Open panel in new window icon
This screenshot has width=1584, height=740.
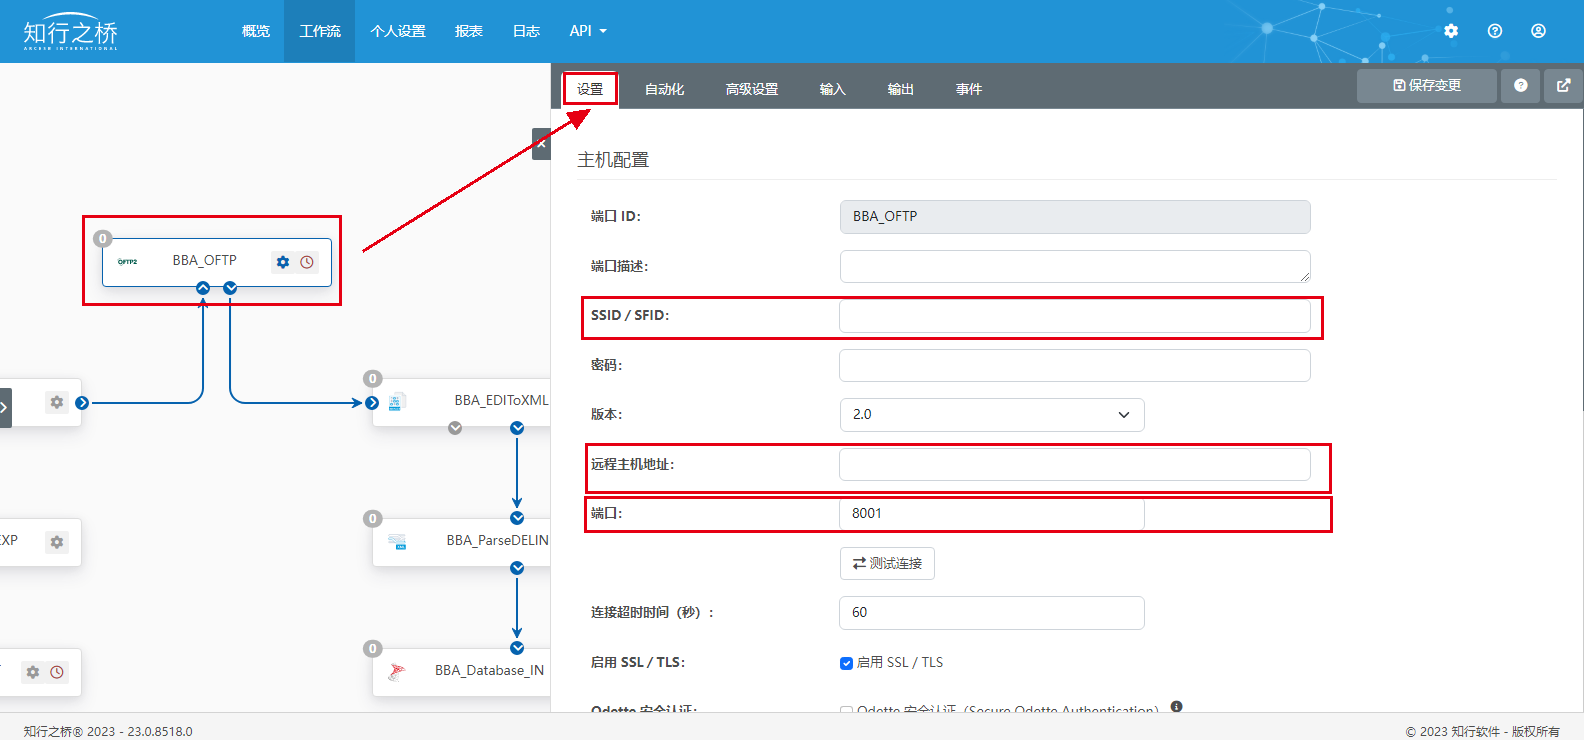click(x=1563, y=86)
